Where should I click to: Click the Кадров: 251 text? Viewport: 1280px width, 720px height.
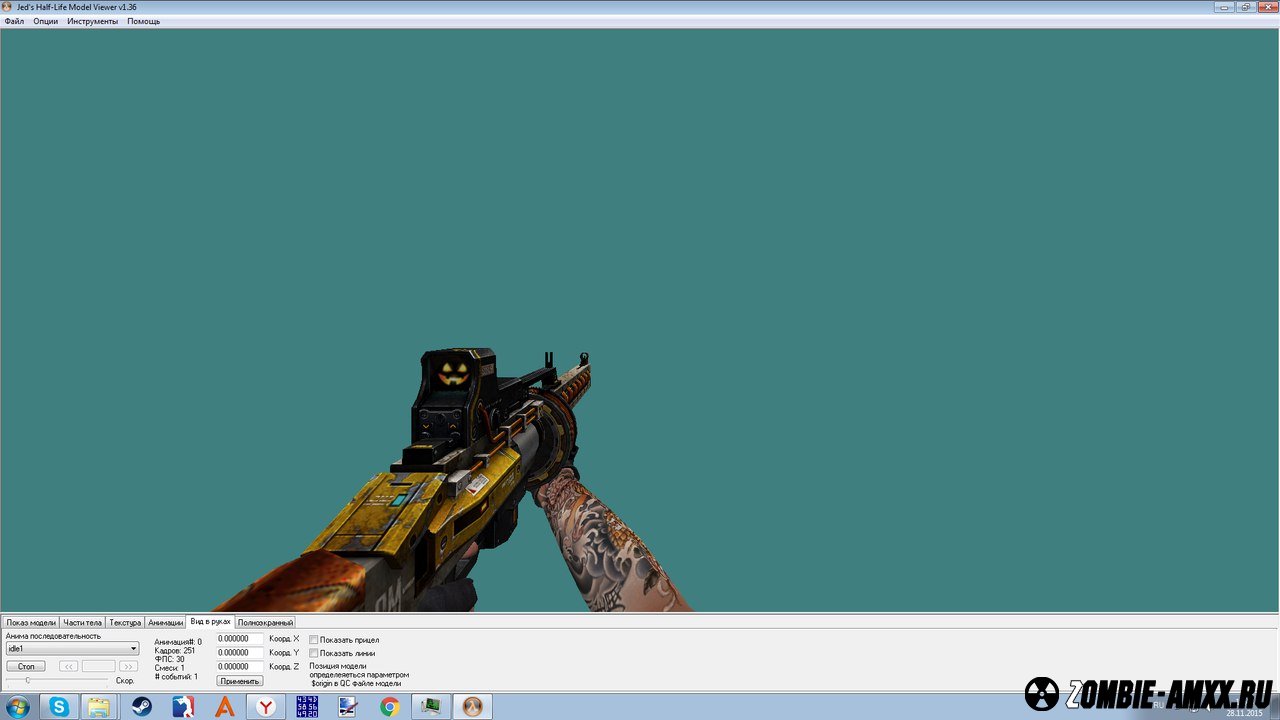pyautogui.click(x=175, y=651)
